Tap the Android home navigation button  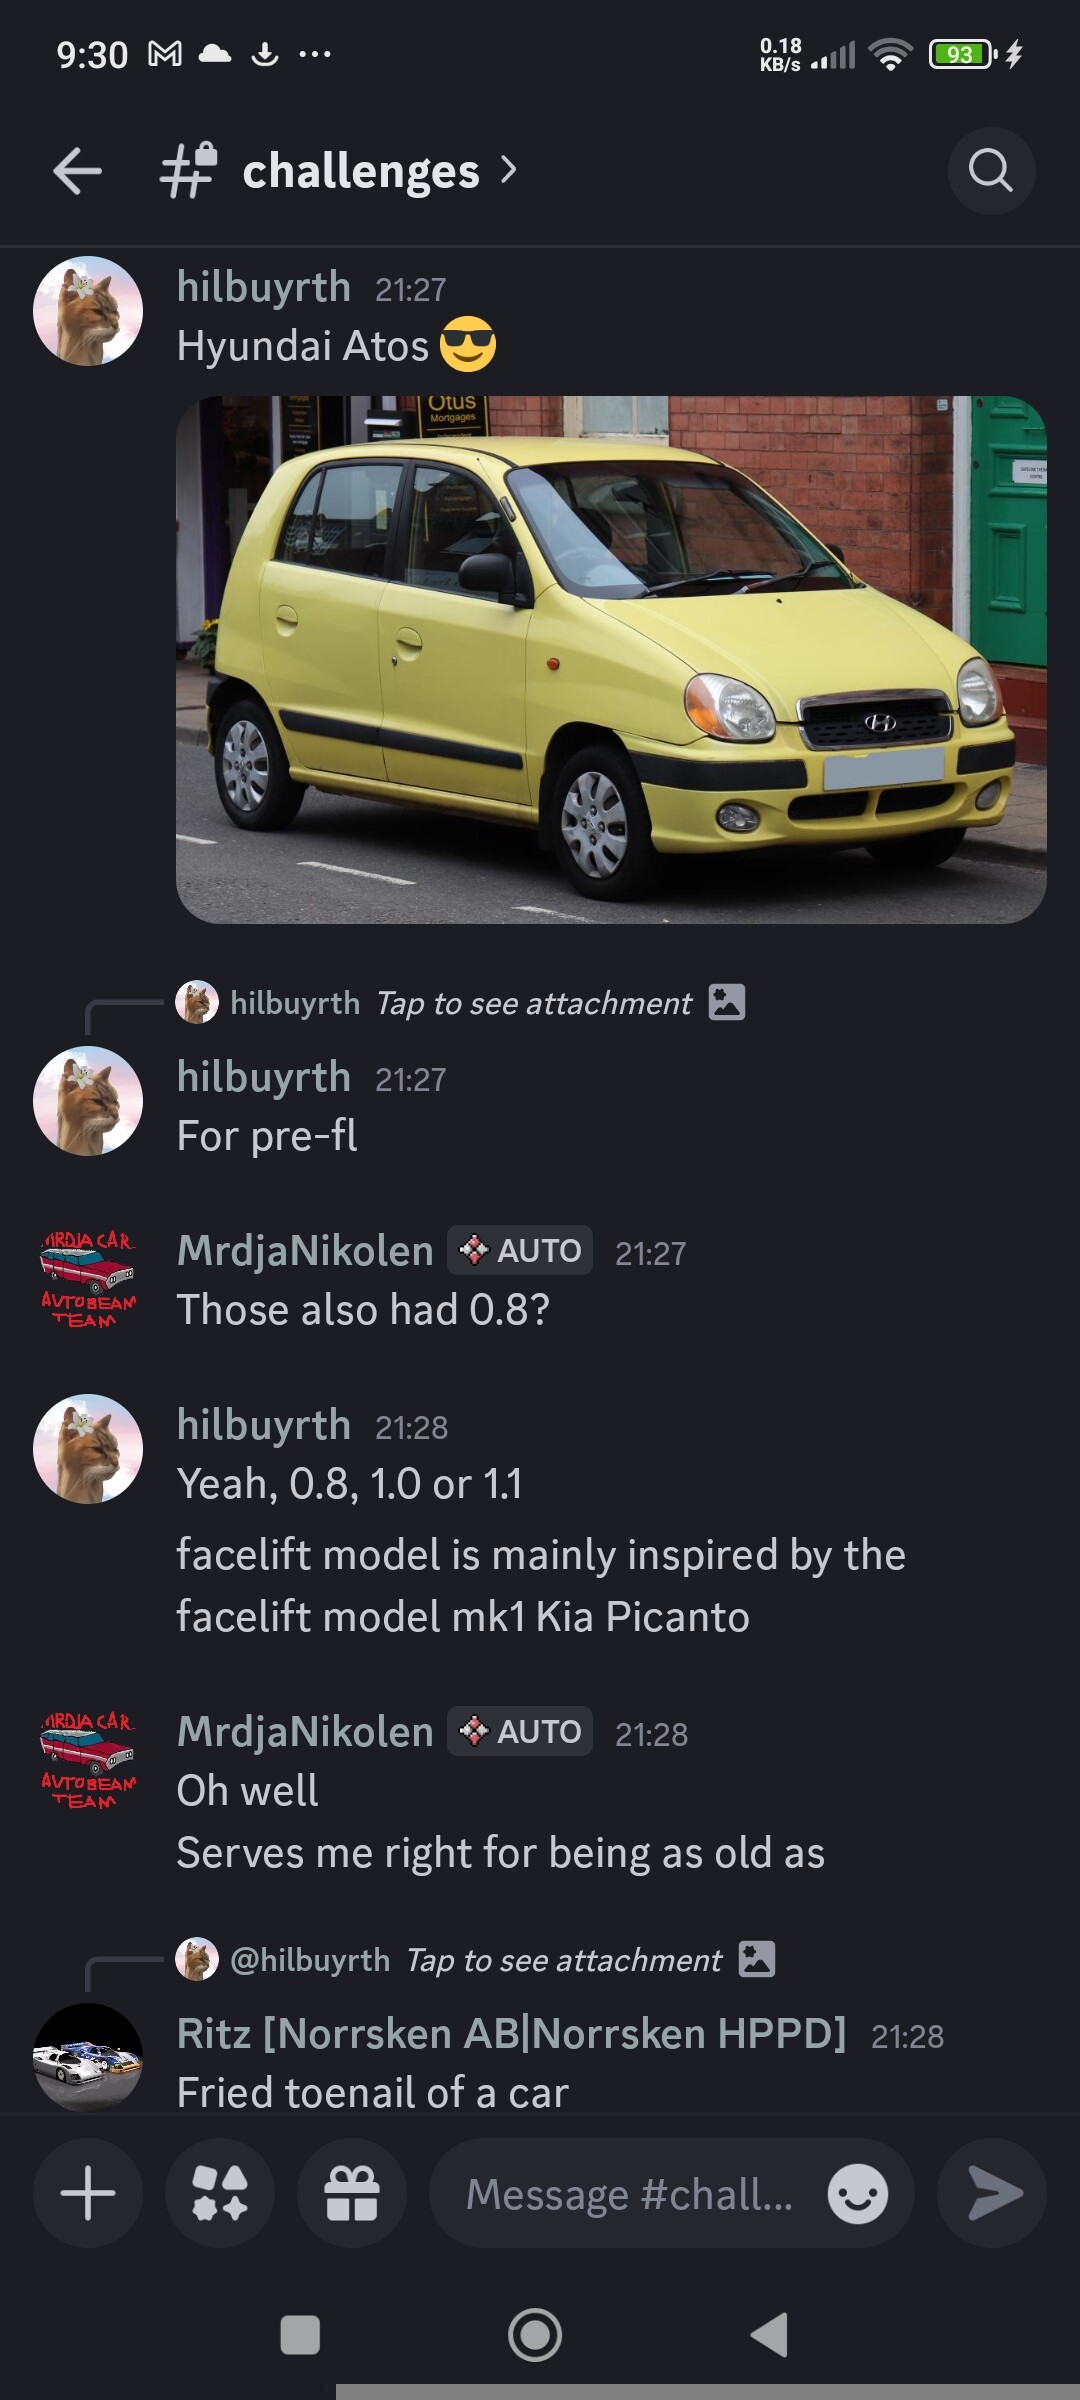point(535,2335)
